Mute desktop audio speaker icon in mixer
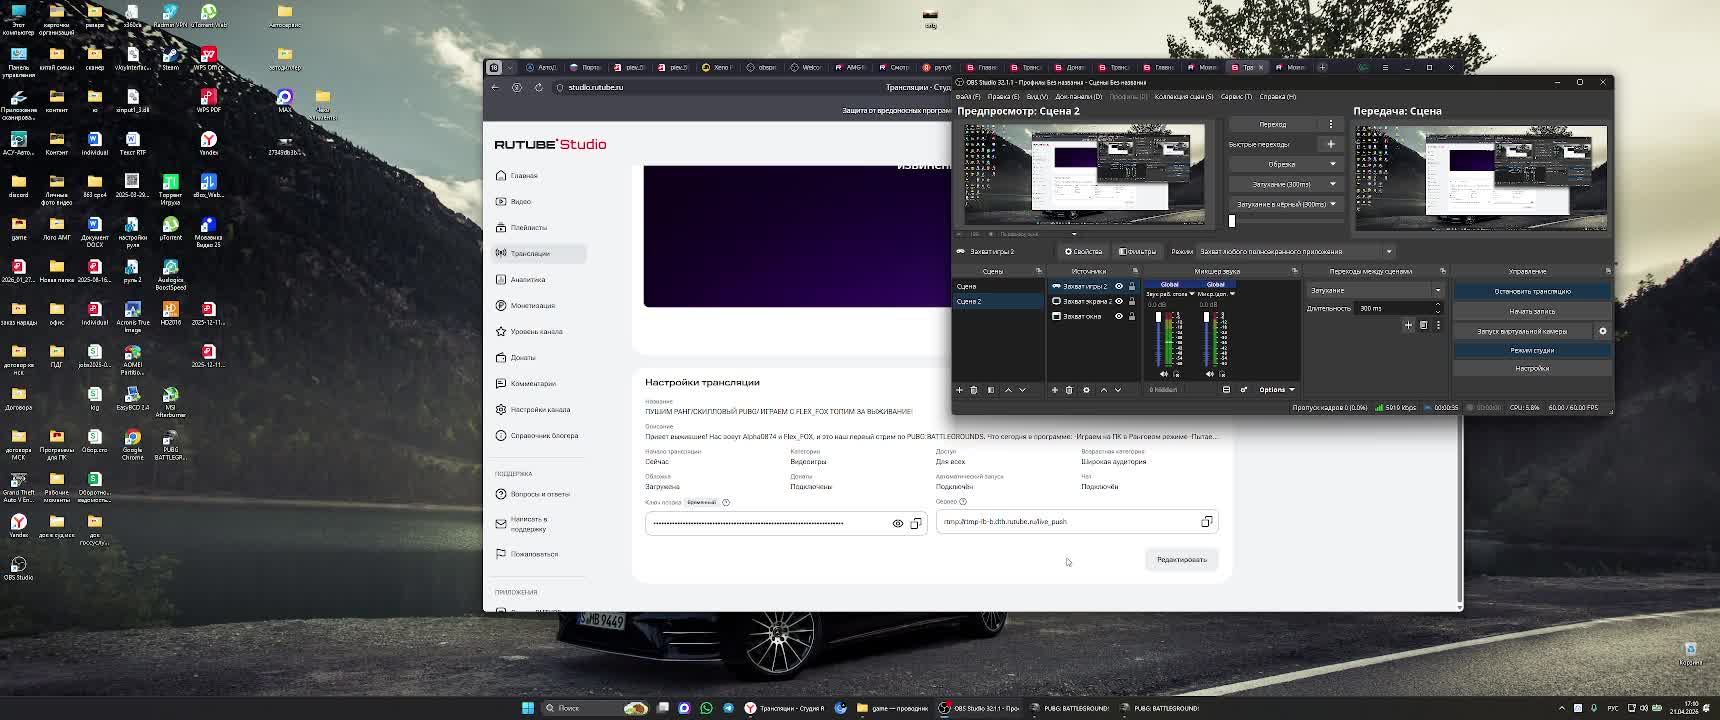 click(1163, 374)
